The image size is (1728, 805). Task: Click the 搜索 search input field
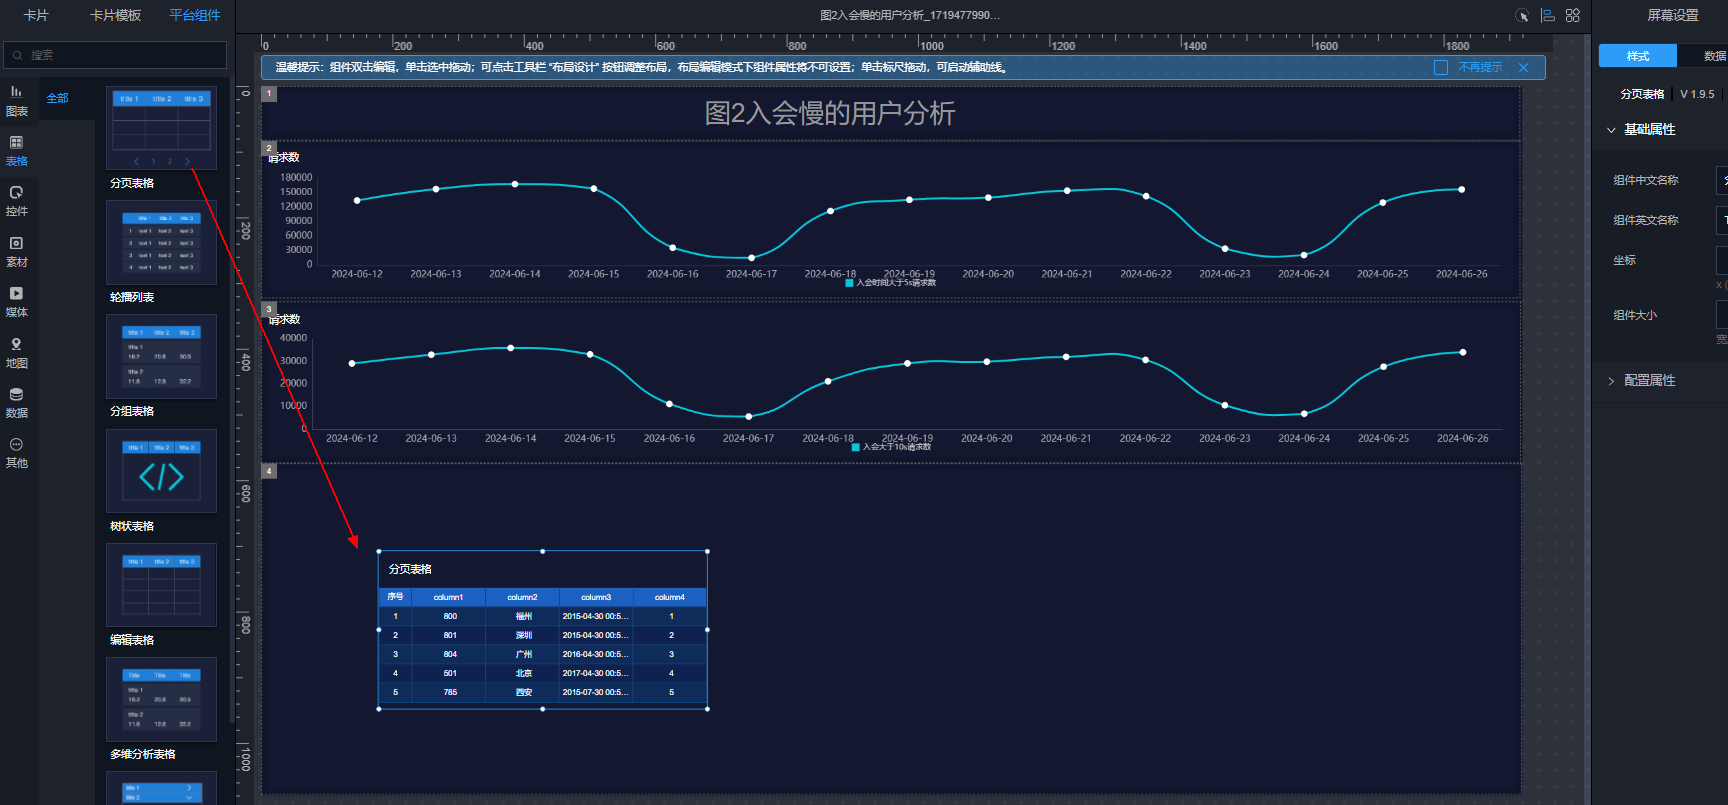(x=115, y=55)
